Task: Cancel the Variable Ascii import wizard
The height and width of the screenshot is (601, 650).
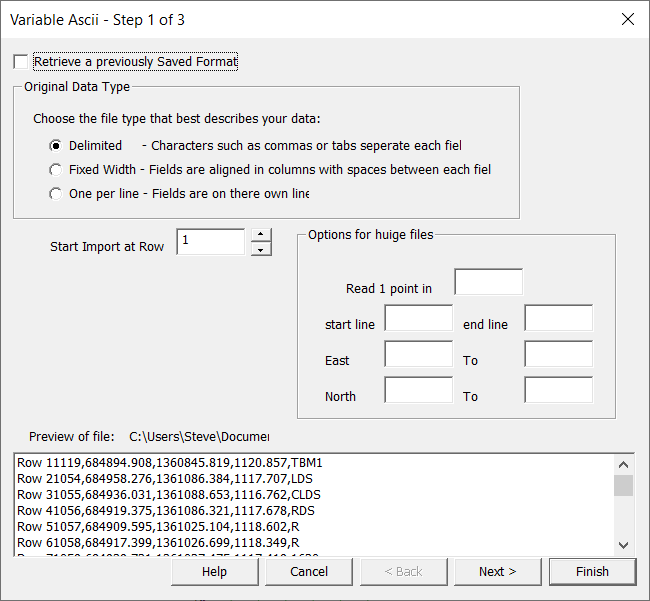Action: click(309, 572)
